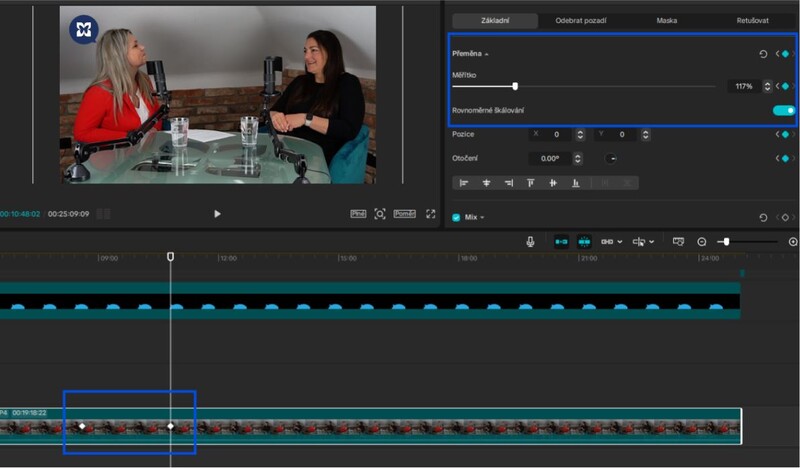Add keyframe diamond for Otočení
The height and width of the screenshot is (468, 800).
(785, 159)
